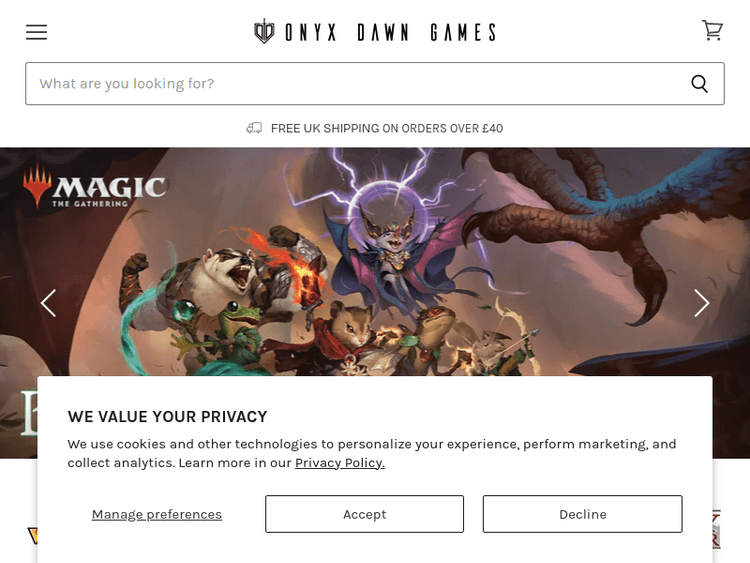
Task: Open the shopping cart
Action: tap(712, 30)
